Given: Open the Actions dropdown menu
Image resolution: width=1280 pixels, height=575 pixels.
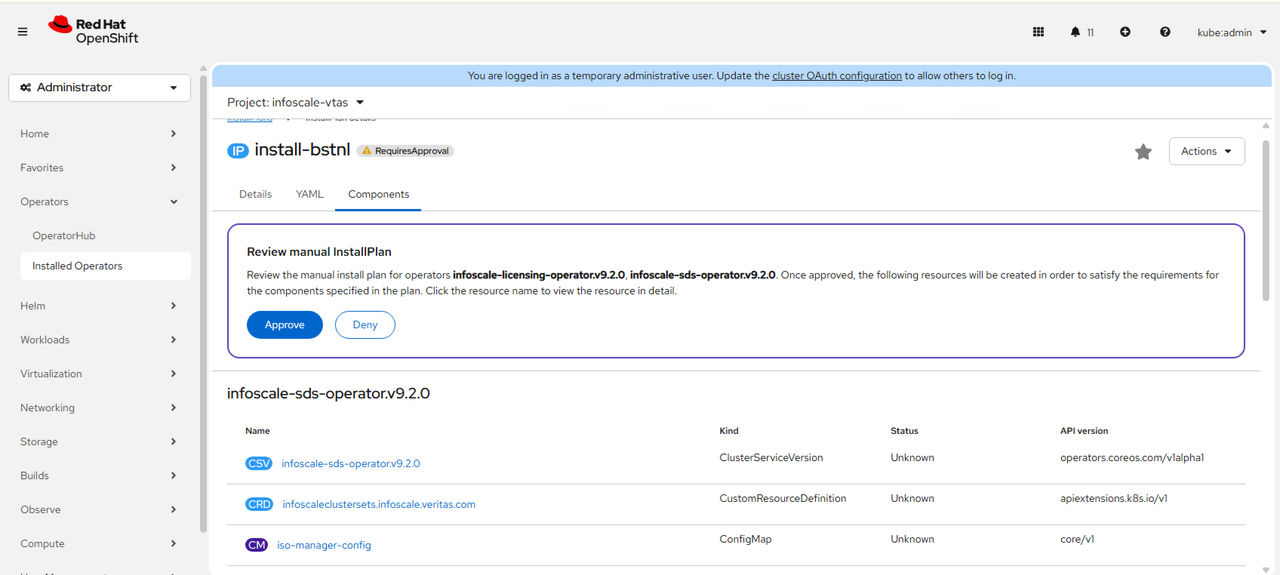Looking at the screenshot, I should [x=1206, y=151].
